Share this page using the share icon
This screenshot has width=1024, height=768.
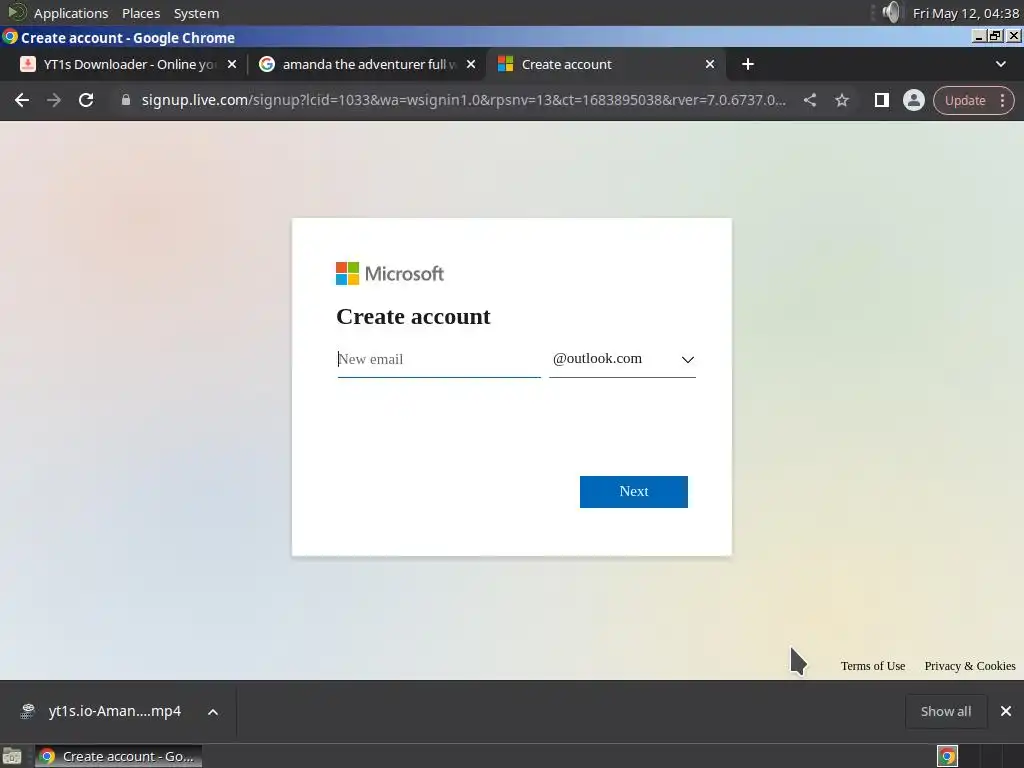tap(810, 100)
